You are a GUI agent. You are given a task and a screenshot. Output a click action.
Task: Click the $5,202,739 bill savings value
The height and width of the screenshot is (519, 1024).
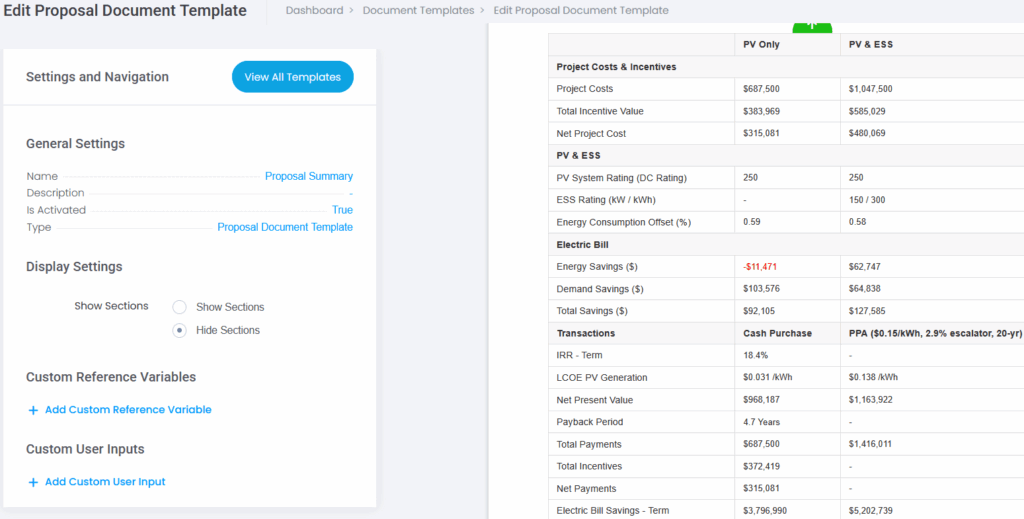(871, 511)
